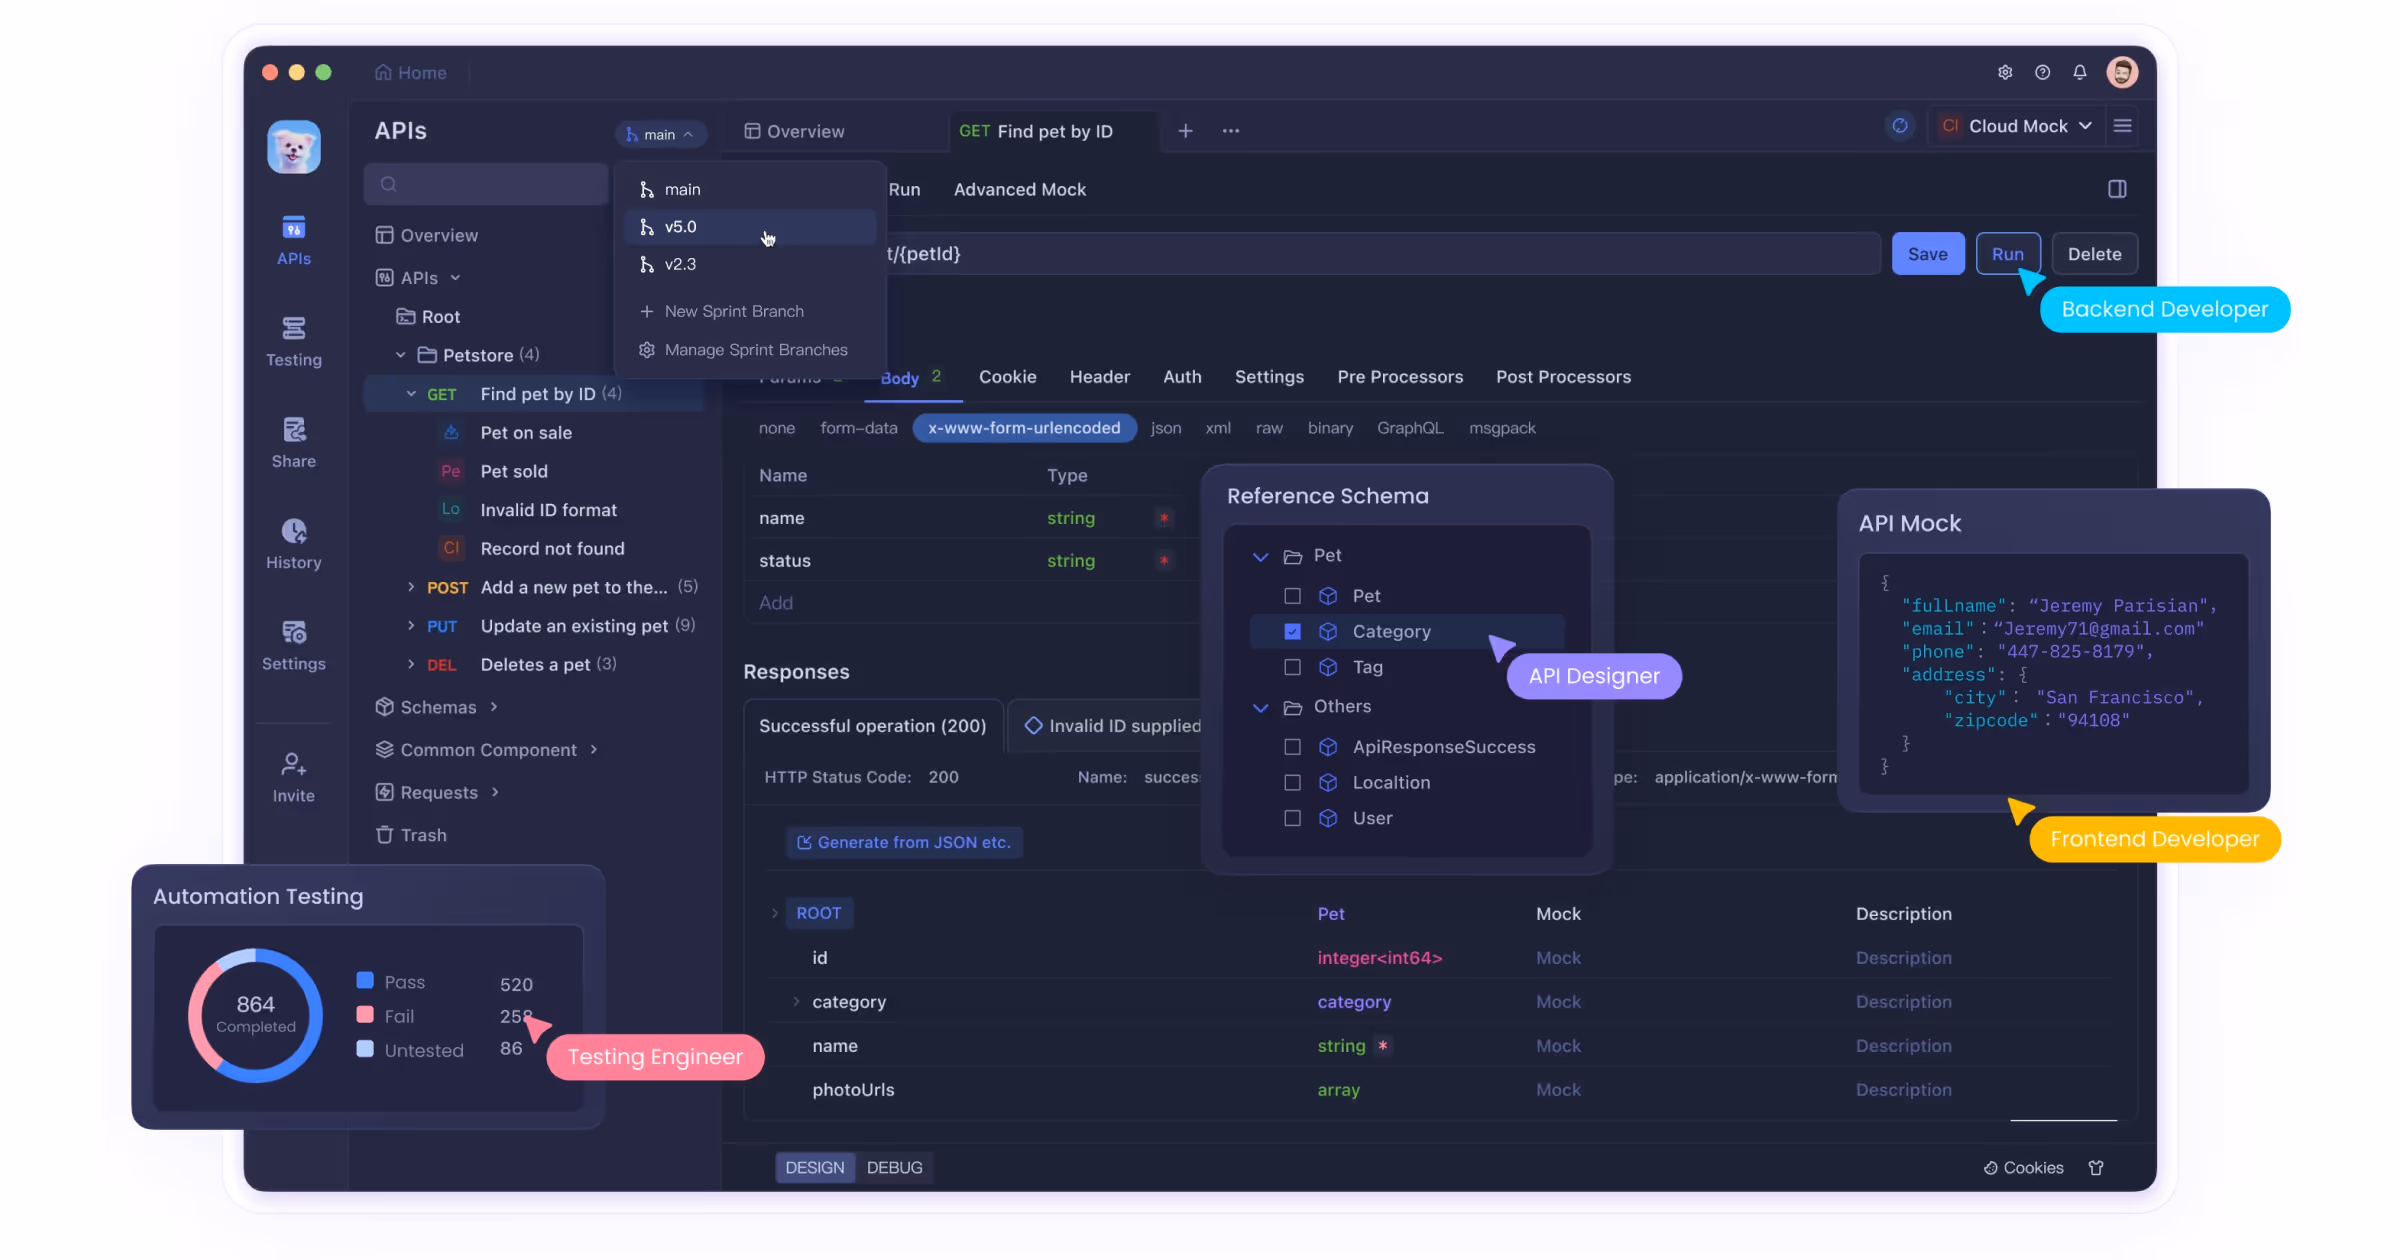Expand the POST Add a new pet endpoint
The height and width of the screenshot is (1260, 2400).
[x=411, y=588]
